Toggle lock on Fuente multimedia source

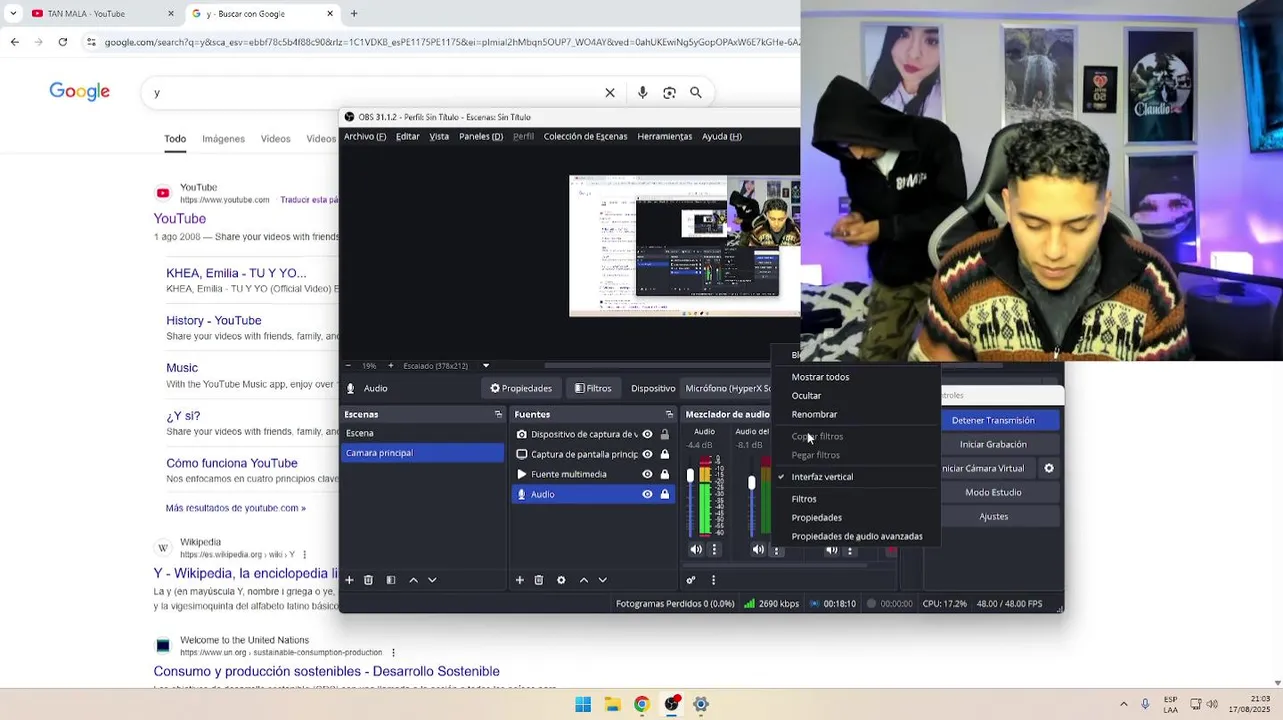(664, 474)
